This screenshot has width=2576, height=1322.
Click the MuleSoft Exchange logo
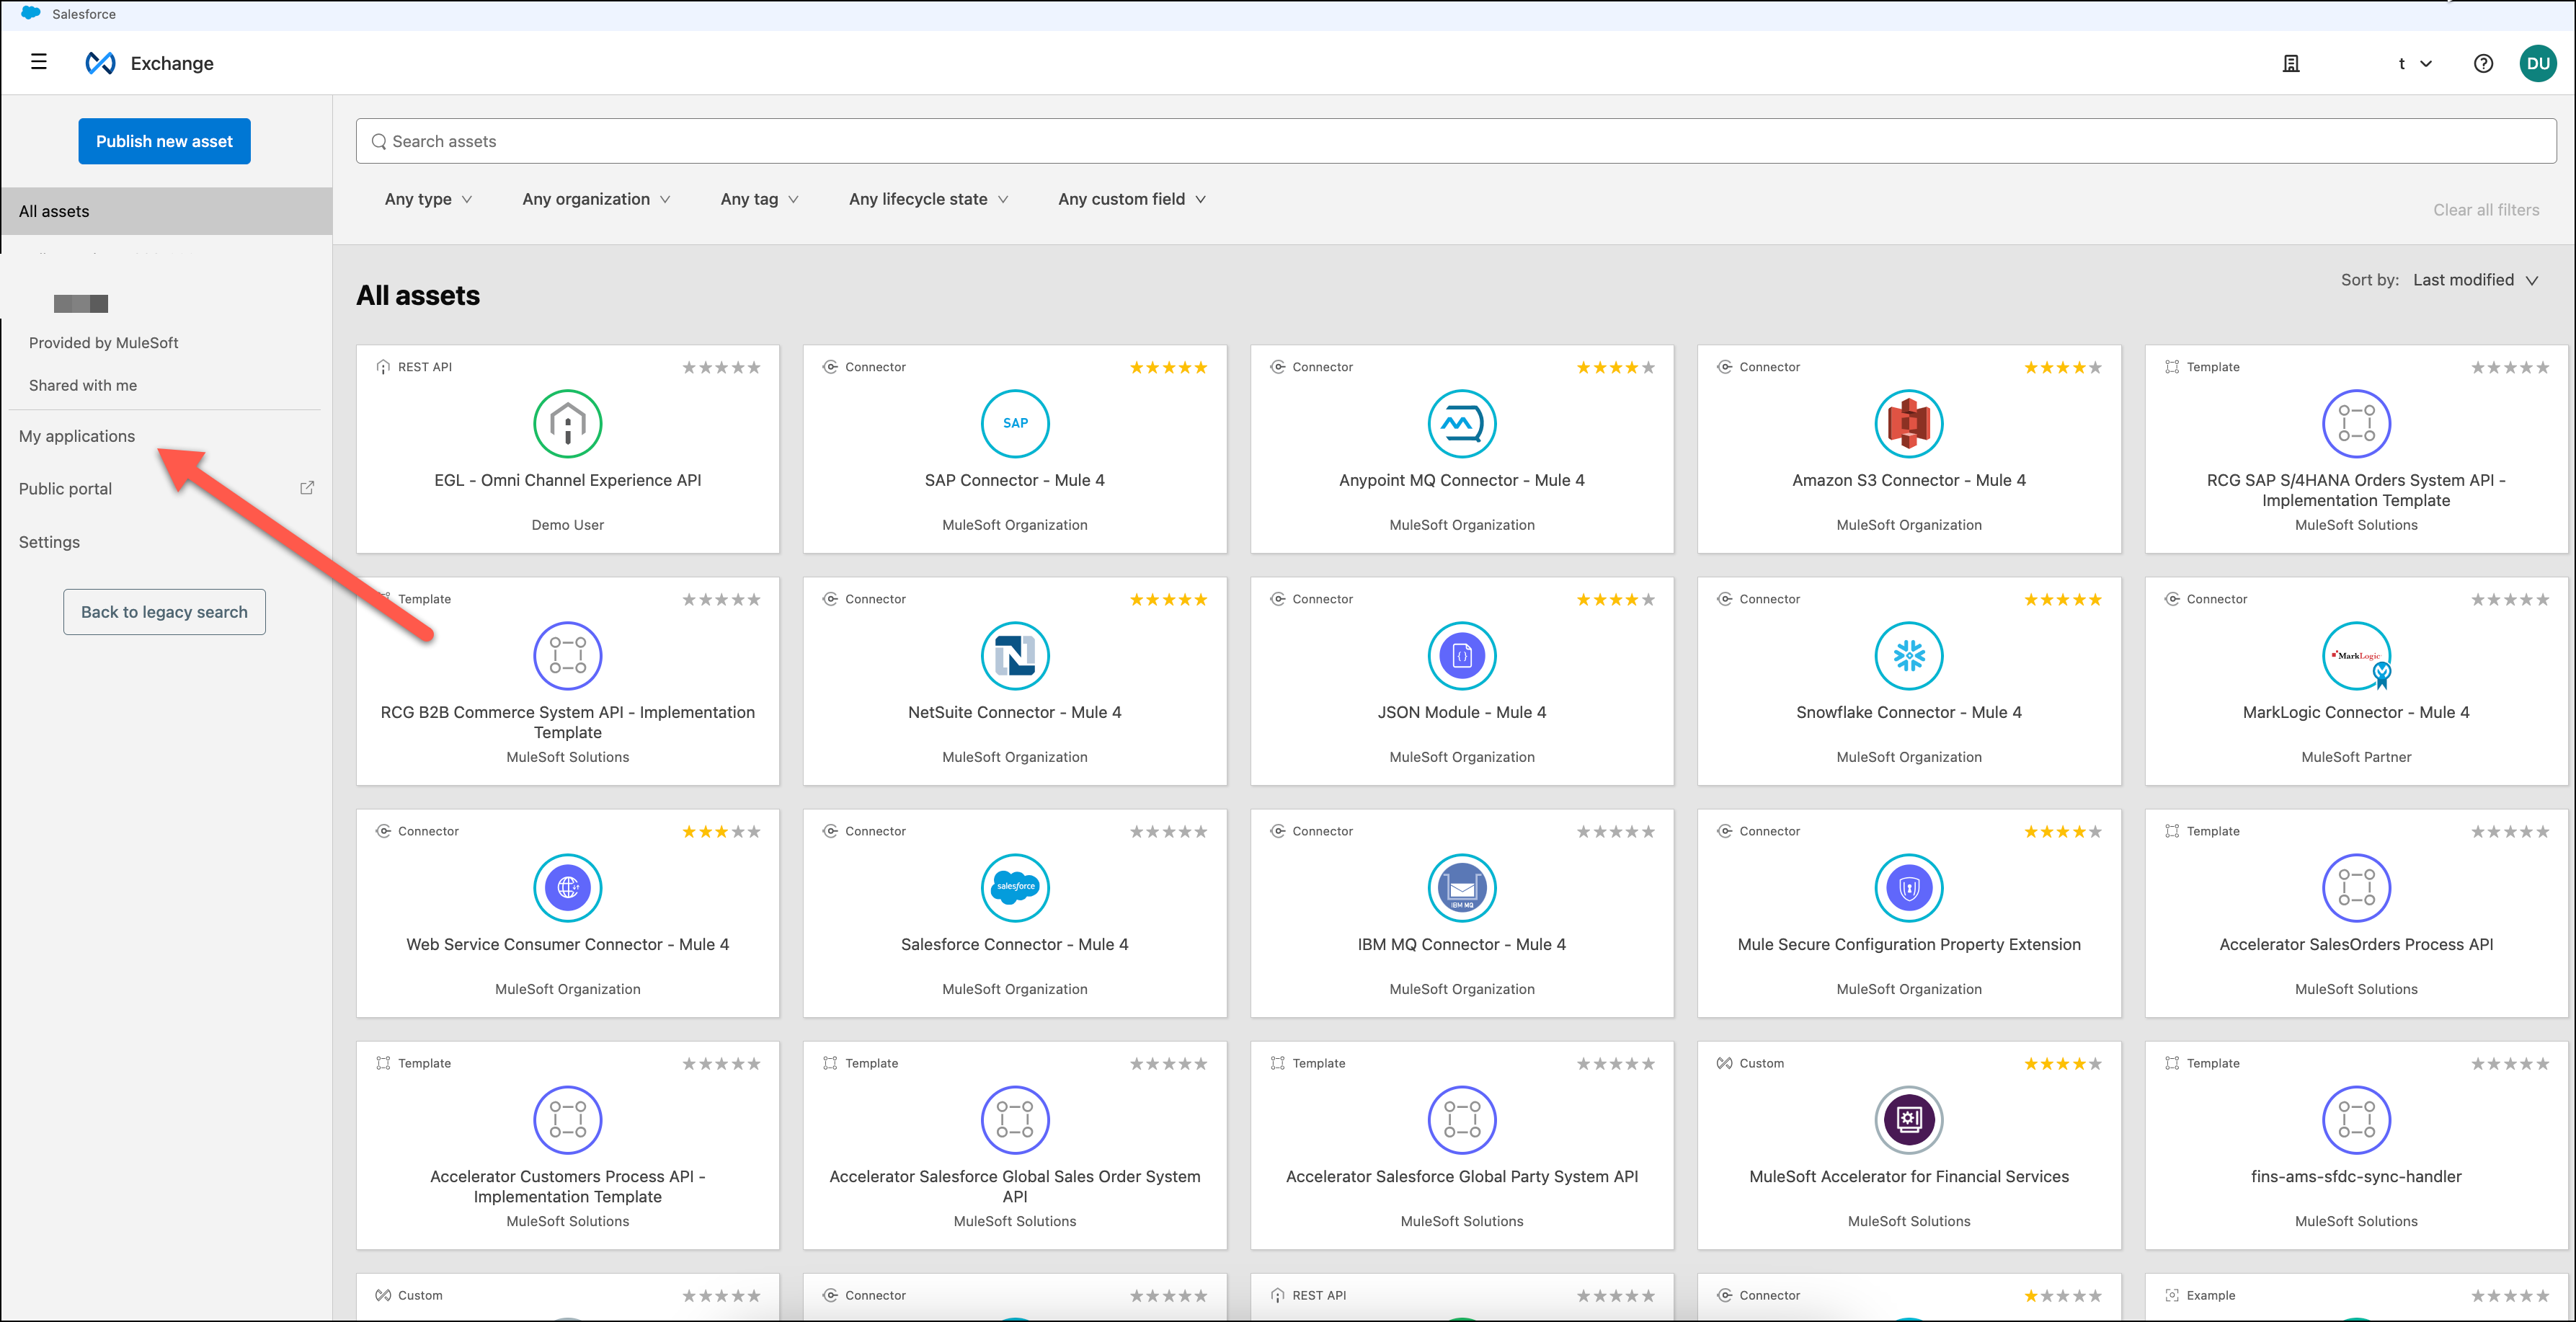[x=100, y=63]
